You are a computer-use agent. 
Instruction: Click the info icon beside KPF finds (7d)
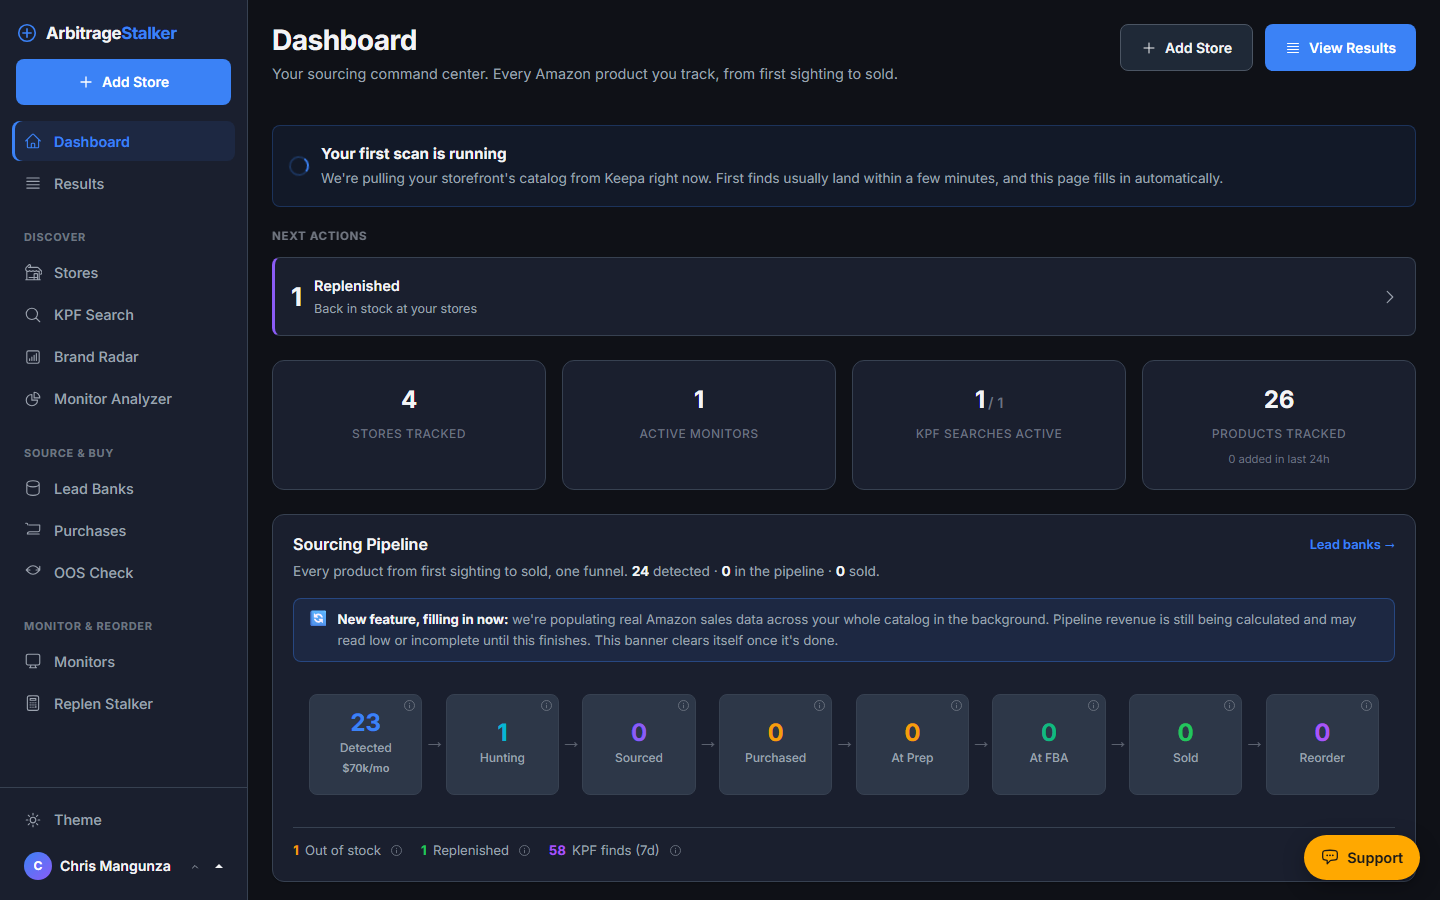click(675, 851)
